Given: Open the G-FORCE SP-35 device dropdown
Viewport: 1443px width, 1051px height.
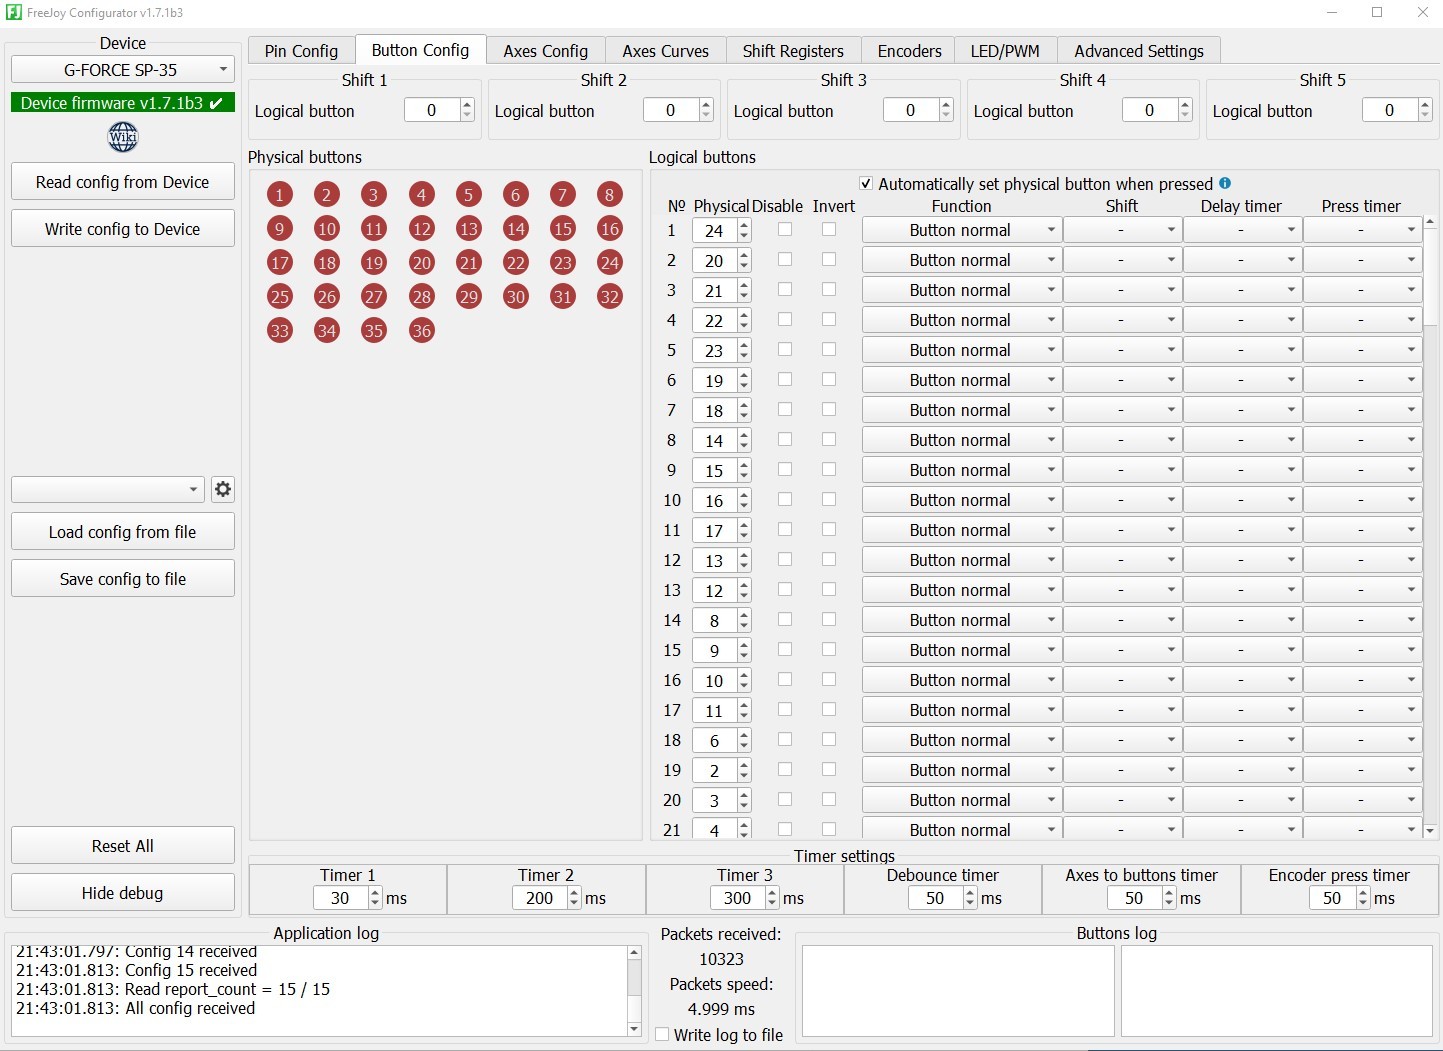Looking at the screenshot, I should 123,70.
